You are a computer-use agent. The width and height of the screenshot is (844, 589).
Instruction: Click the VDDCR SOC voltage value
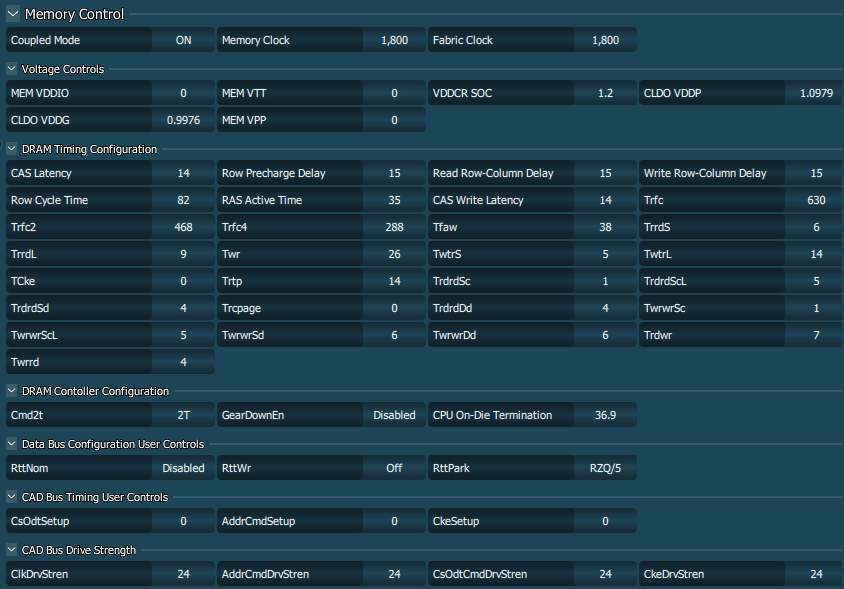point(605,93)
